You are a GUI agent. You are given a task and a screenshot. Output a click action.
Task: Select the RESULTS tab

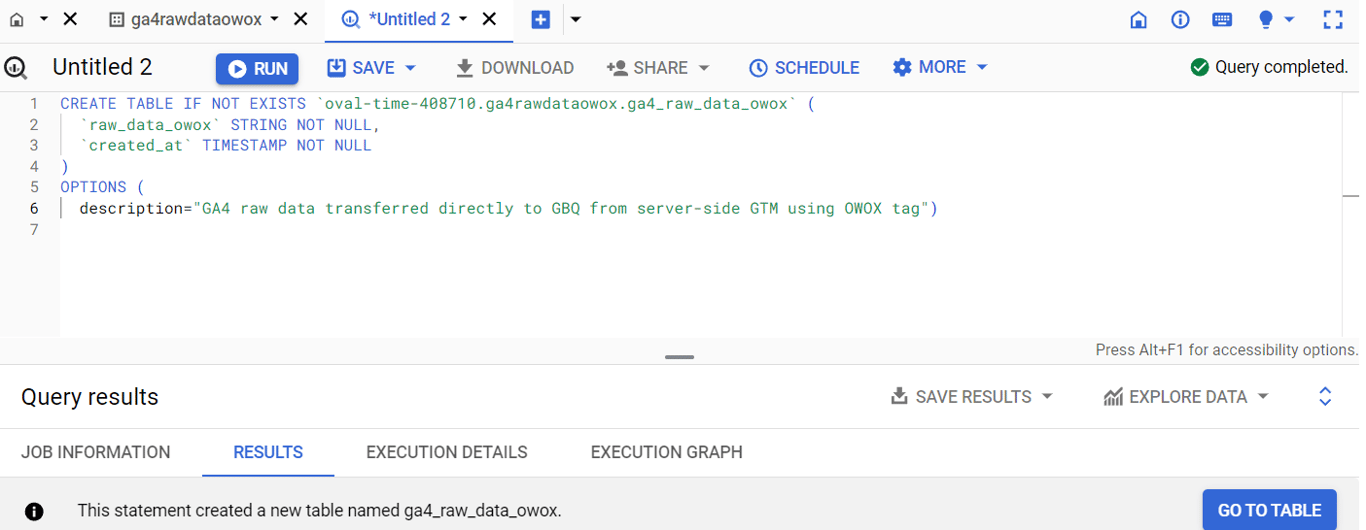[x=268, y=452]
